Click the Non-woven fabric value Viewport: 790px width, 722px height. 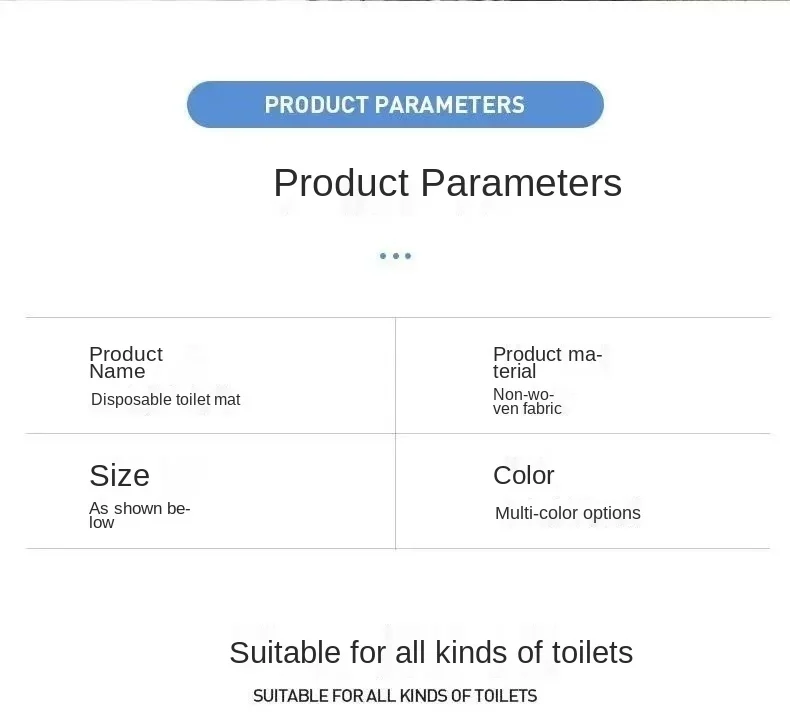pos(526,401)
